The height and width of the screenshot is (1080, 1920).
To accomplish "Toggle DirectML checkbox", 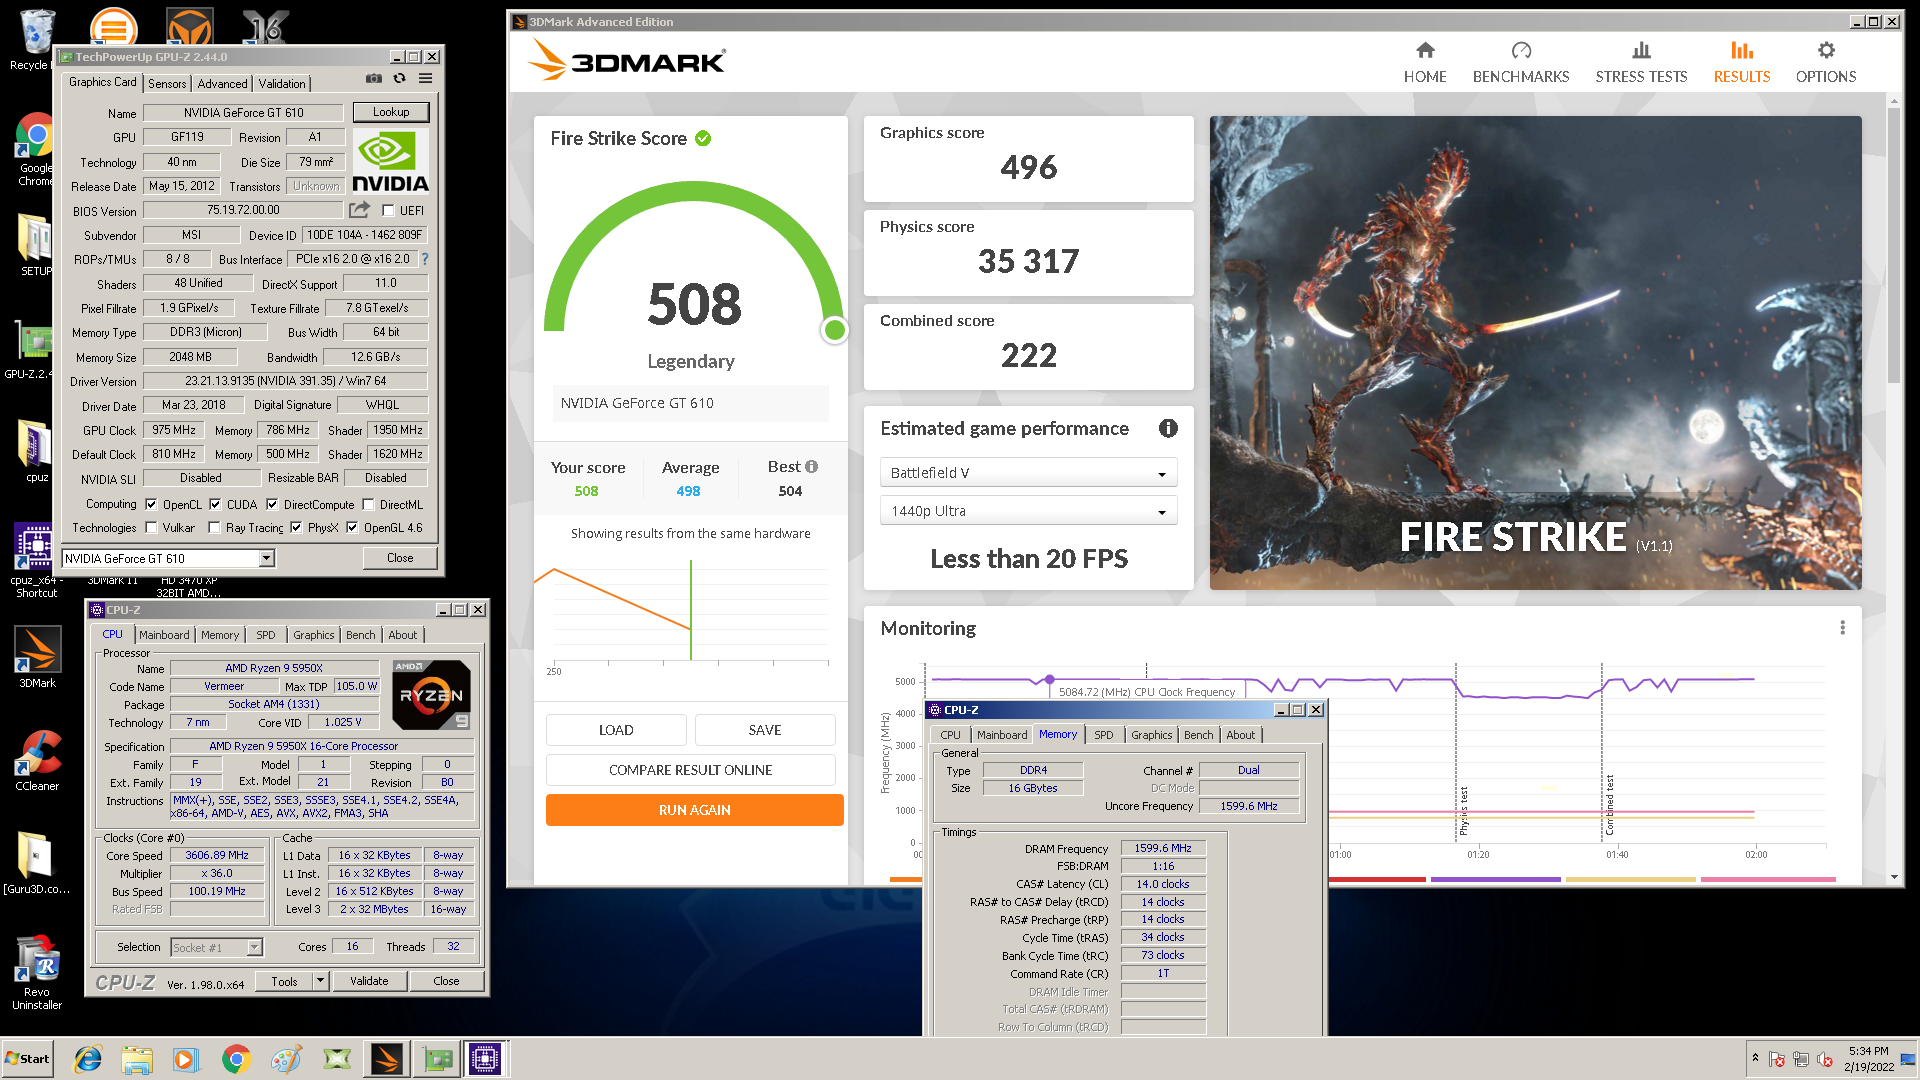I will [368, 505].
